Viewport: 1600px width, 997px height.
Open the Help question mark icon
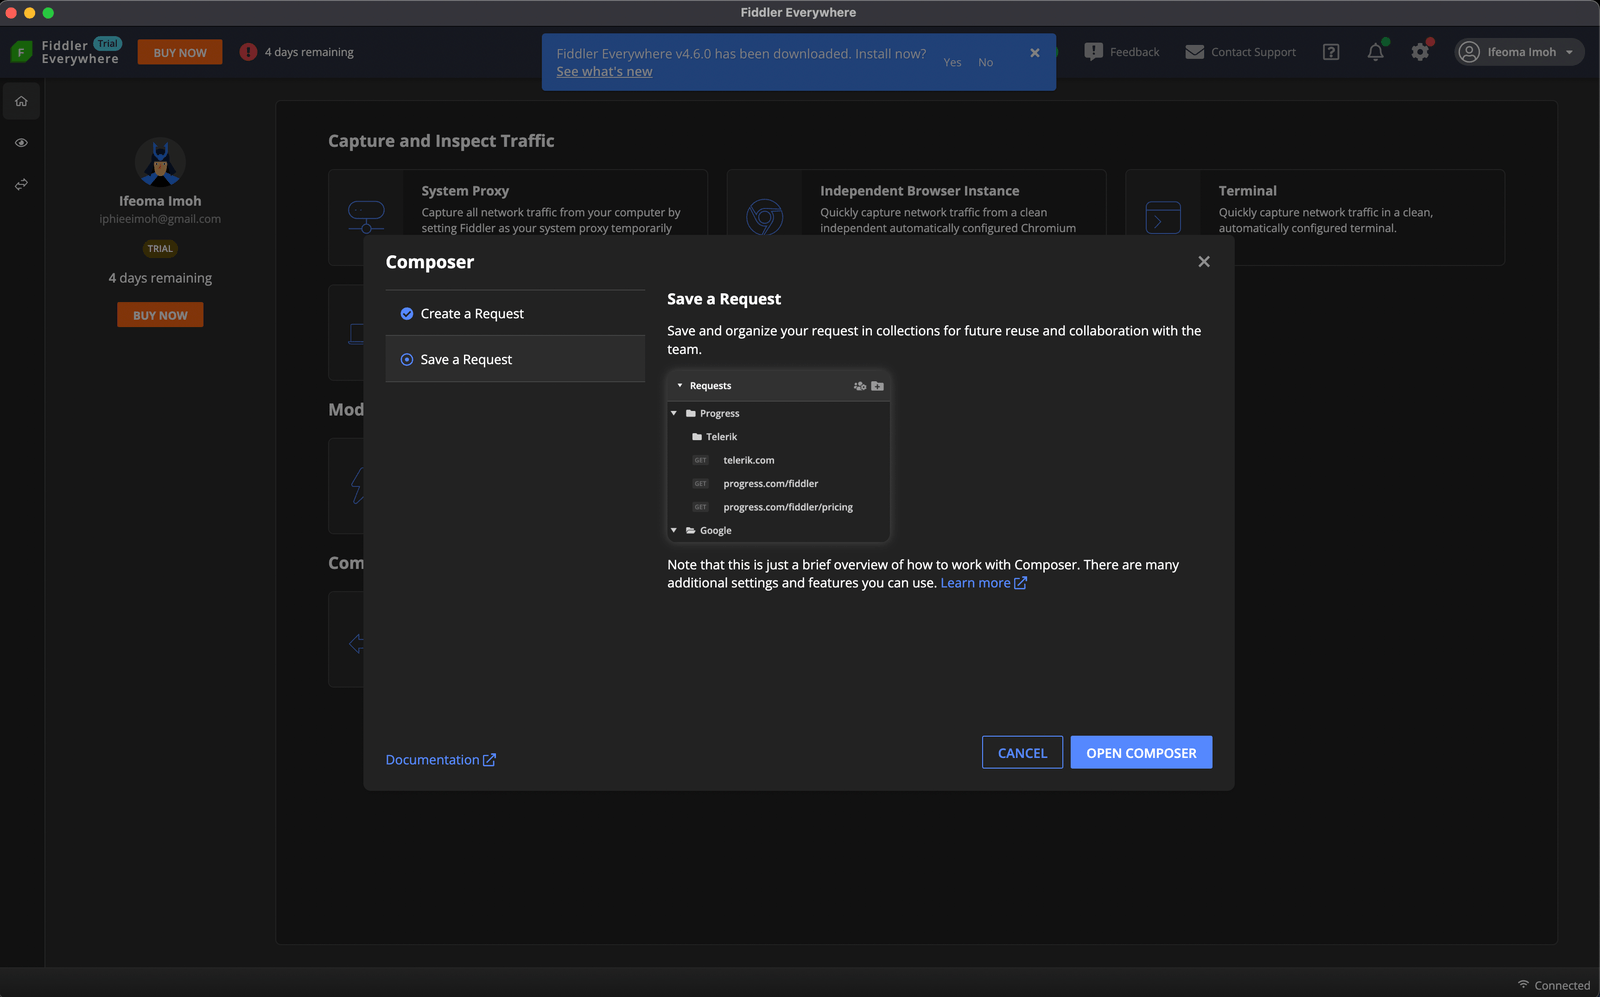pyautogui.click(x=1331, y=52)
